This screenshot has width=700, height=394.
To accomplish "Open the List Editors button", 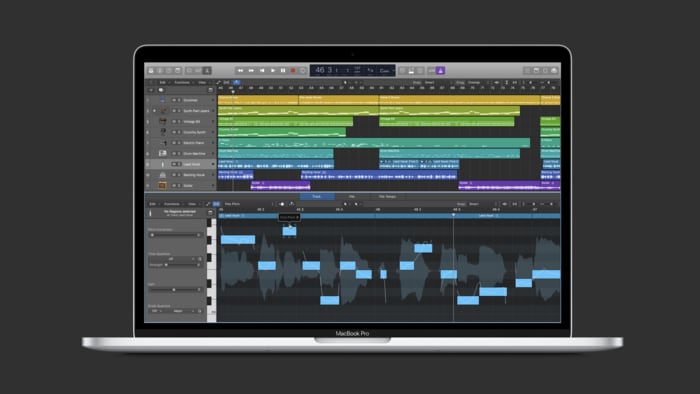I will pyautogui.click(x=527, y=71).
